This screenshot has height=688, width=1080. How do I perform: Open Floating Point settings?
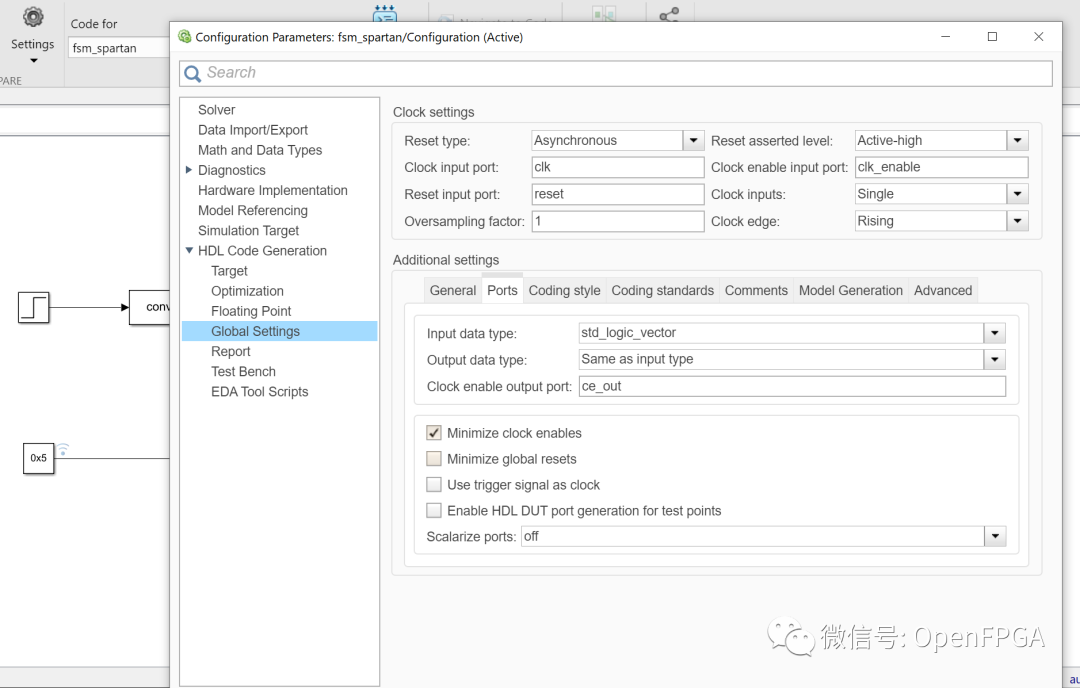251,311
